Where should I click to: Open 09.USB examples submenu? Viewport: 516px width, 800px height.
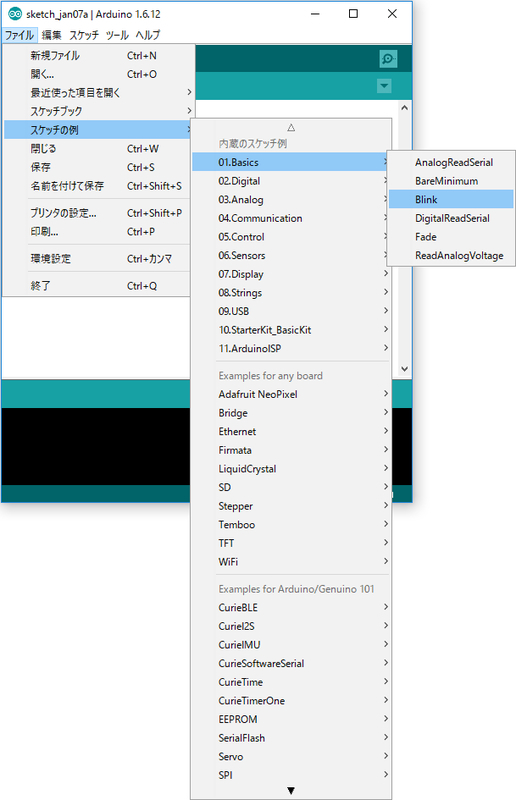tap(291, 311)
